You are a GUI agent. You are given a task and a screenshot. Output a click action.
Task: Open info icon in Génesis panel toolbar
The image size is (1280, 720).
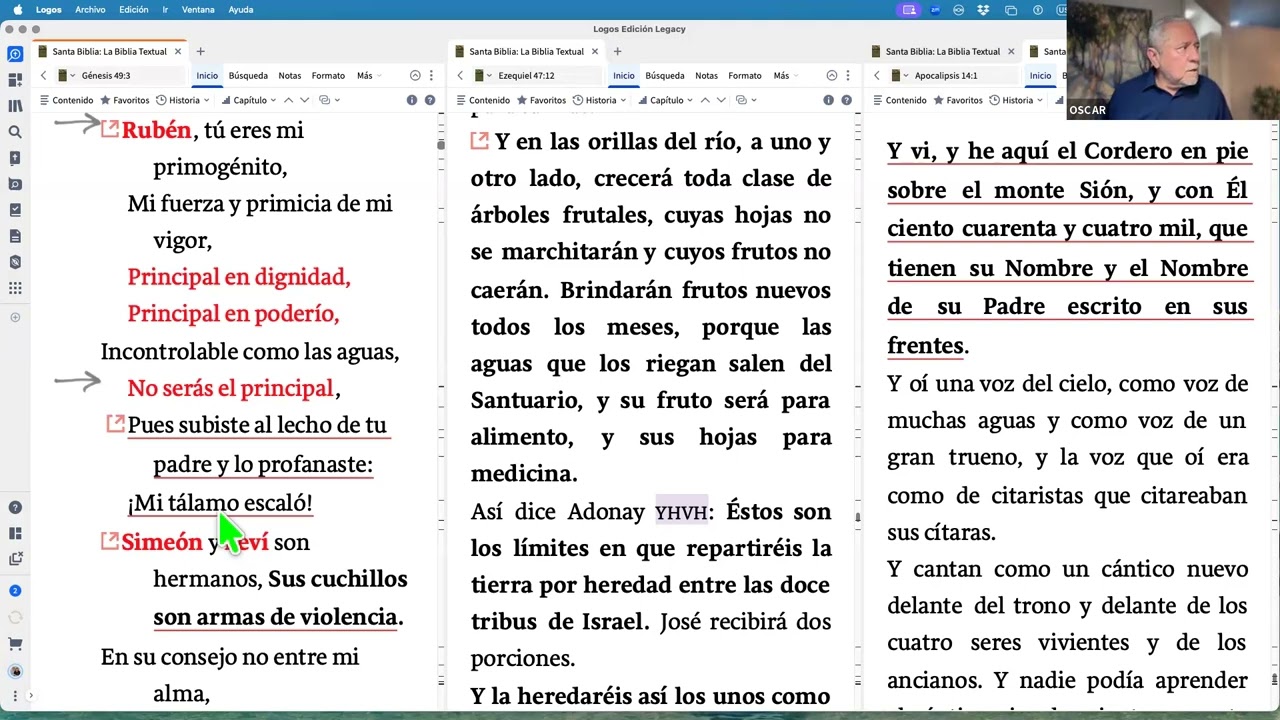pyautogui.click(x=412, y=100)
